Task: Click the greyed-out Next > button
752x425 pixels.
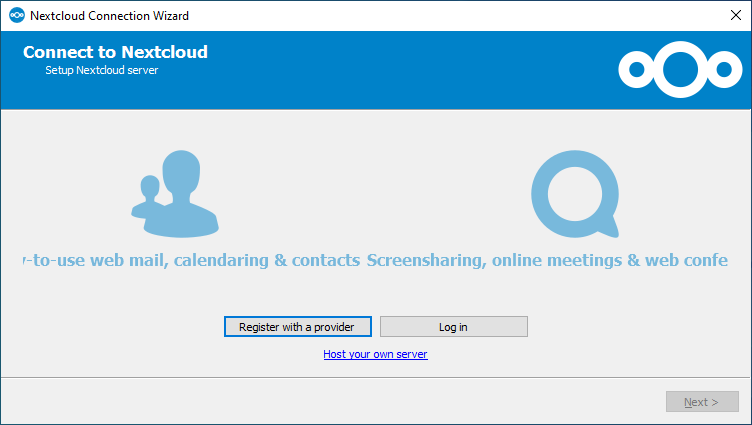Action: tap(702, 401)
